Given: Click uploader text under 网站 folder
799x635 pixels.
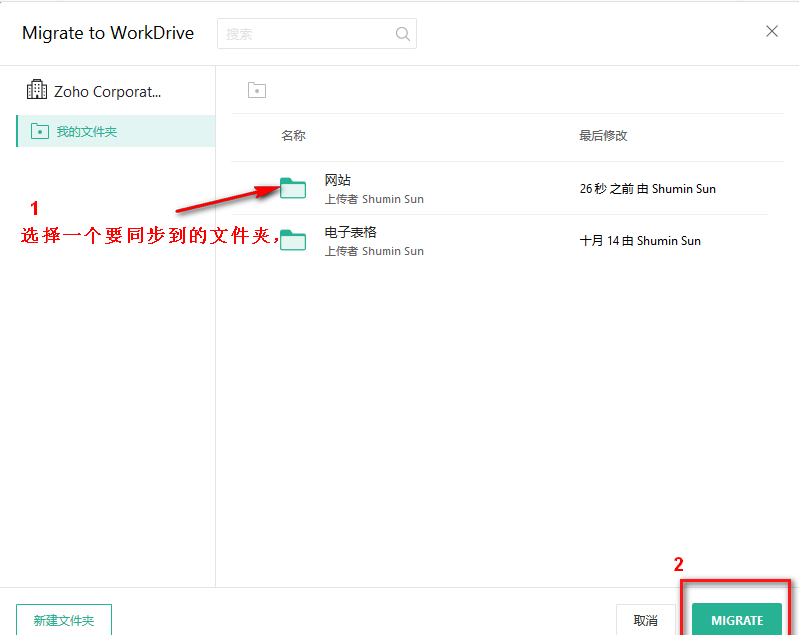Looking at the screenshot, I should point(374,199).
